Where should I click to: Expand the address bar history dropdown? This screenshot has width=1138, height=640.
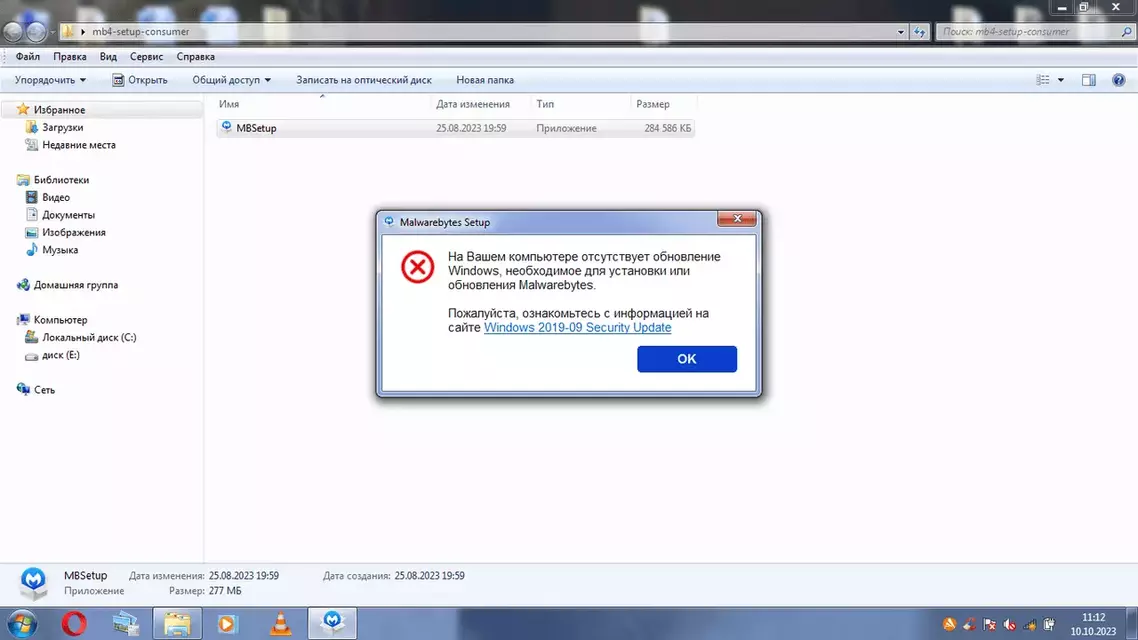coord(901,32)
